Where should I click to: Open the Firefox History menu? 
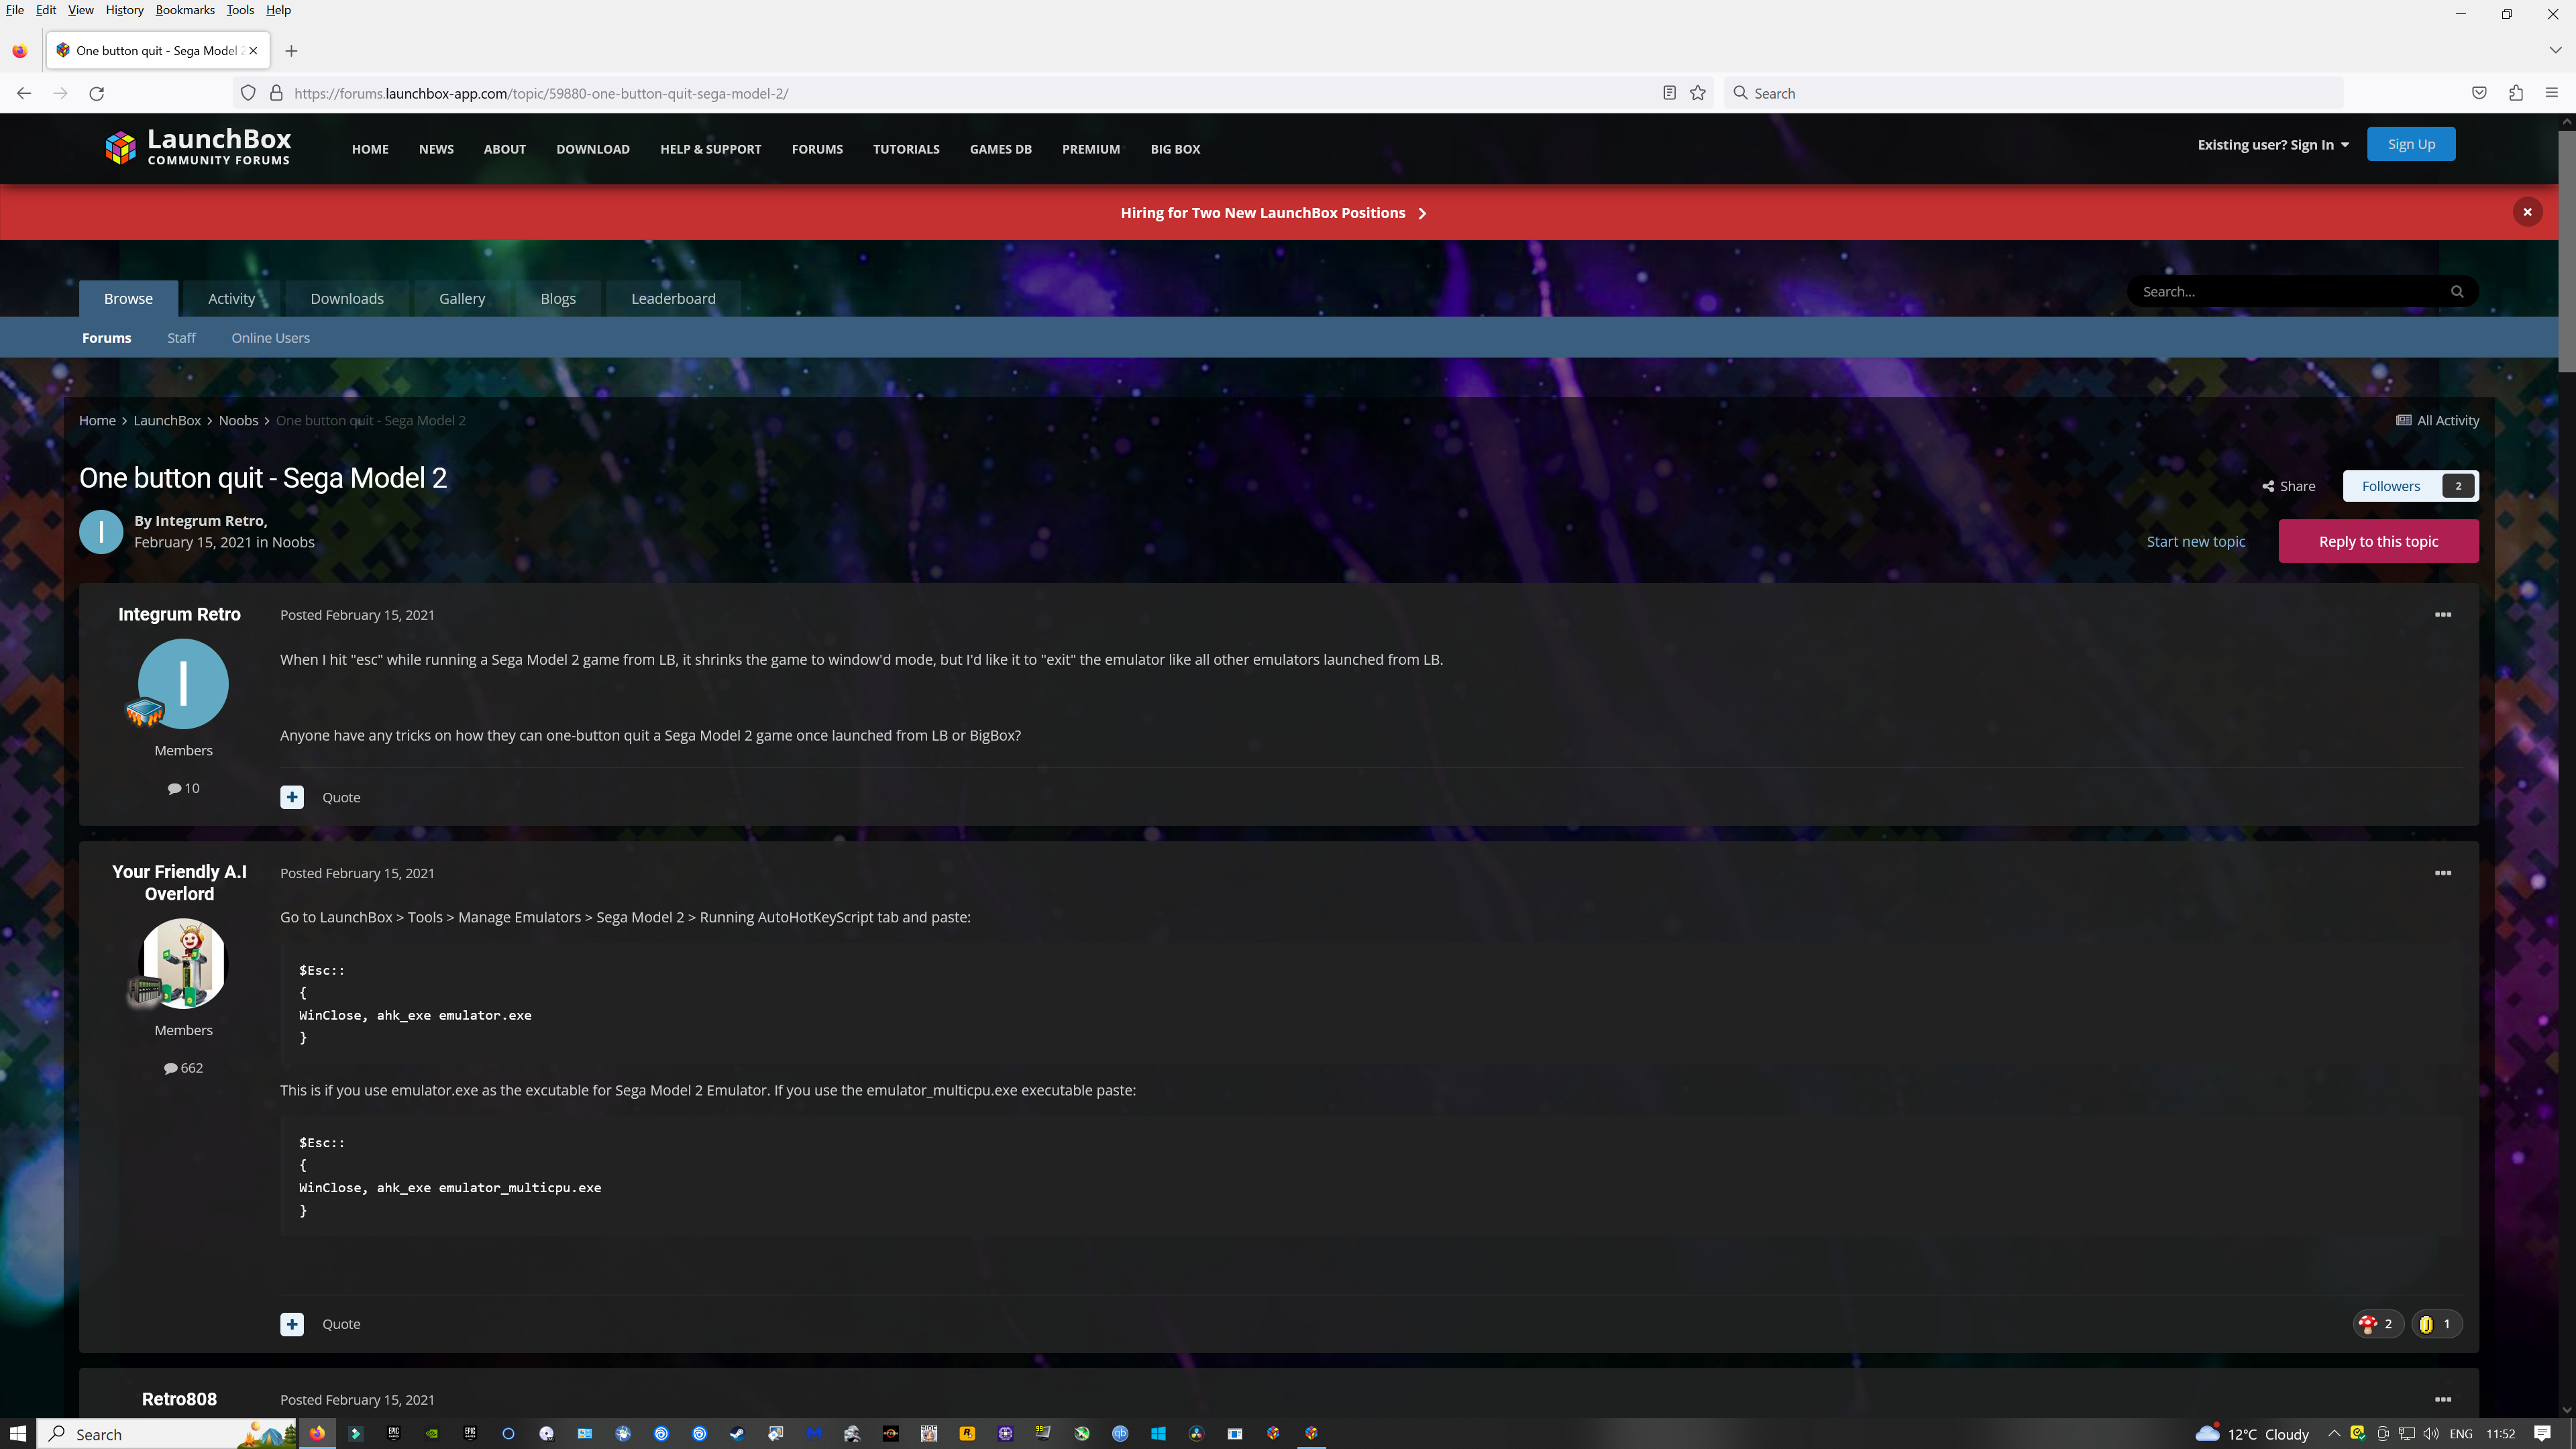(x=125, y=10)
